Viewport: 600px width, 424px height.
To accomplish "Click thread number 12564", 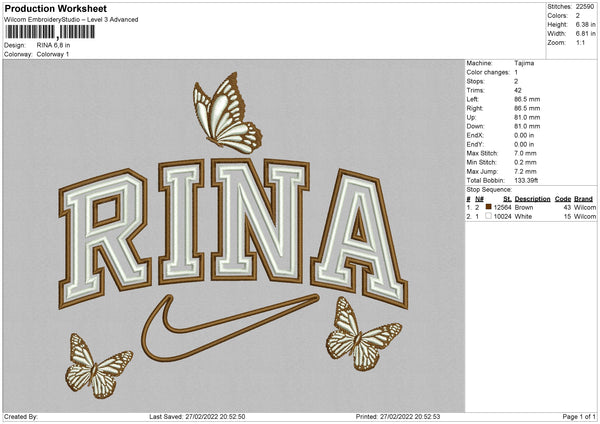I will click(x=502, y=207).
